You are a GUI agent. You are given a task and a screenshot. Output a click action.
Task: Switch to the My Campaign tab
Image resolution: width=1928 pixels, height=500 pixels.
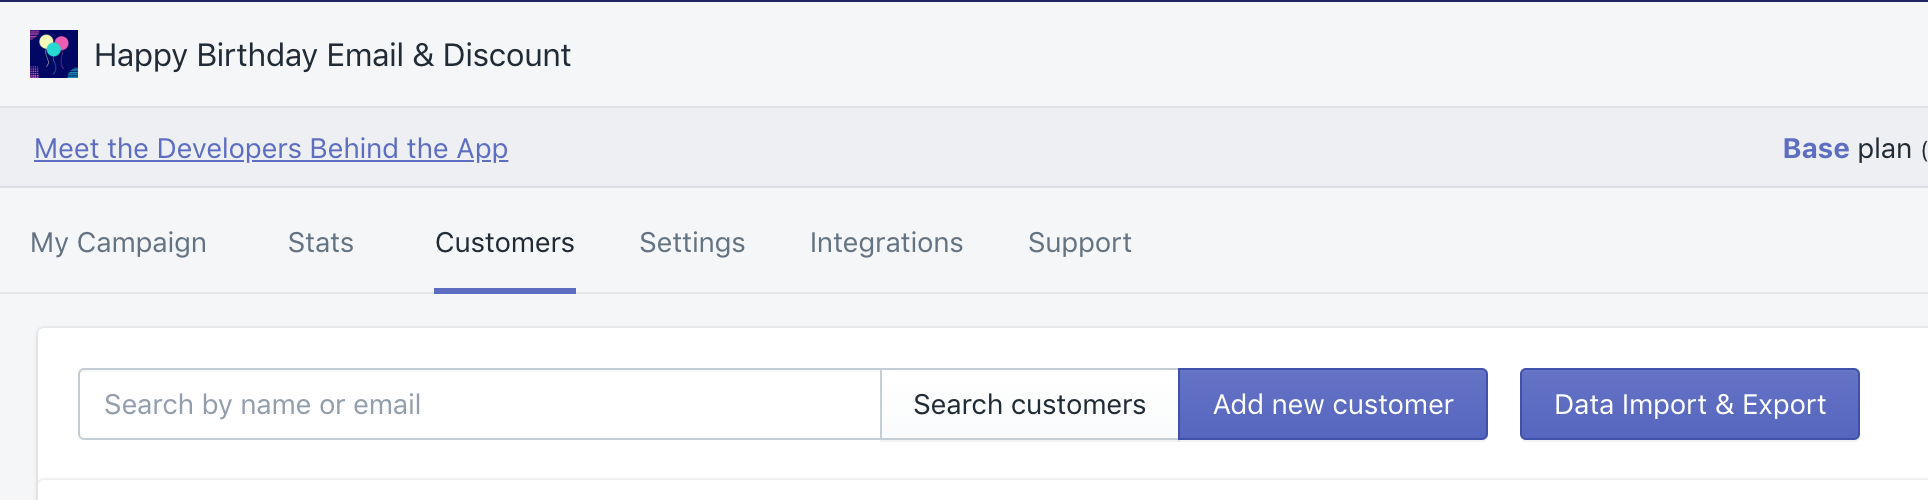click(119, 242)
